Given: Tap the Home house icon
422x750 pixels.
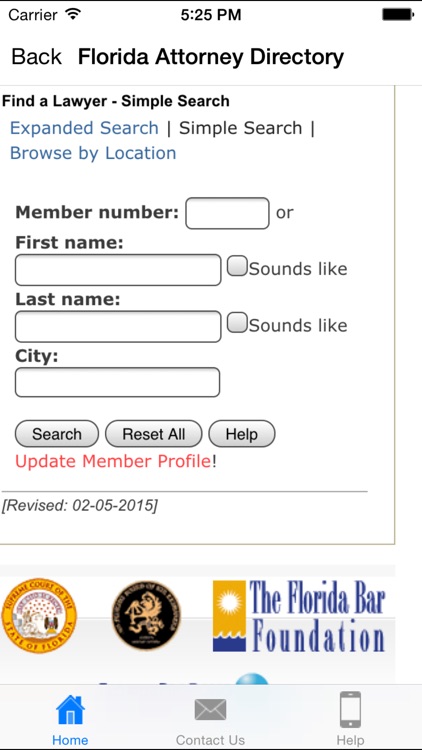Looking at the screenshot, I should click(70, 710).
